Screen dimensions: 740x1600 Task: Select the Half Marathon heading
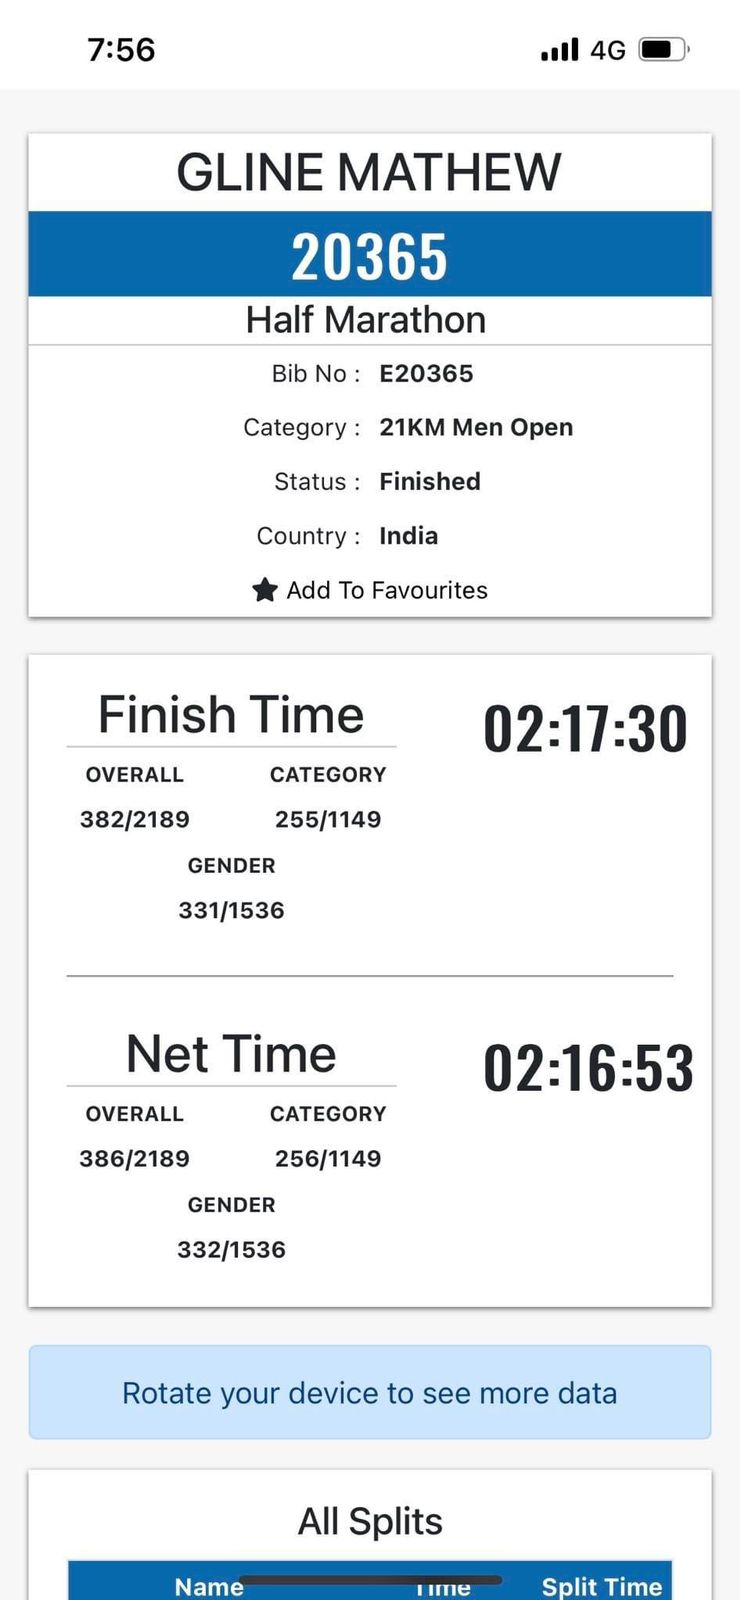366,320
